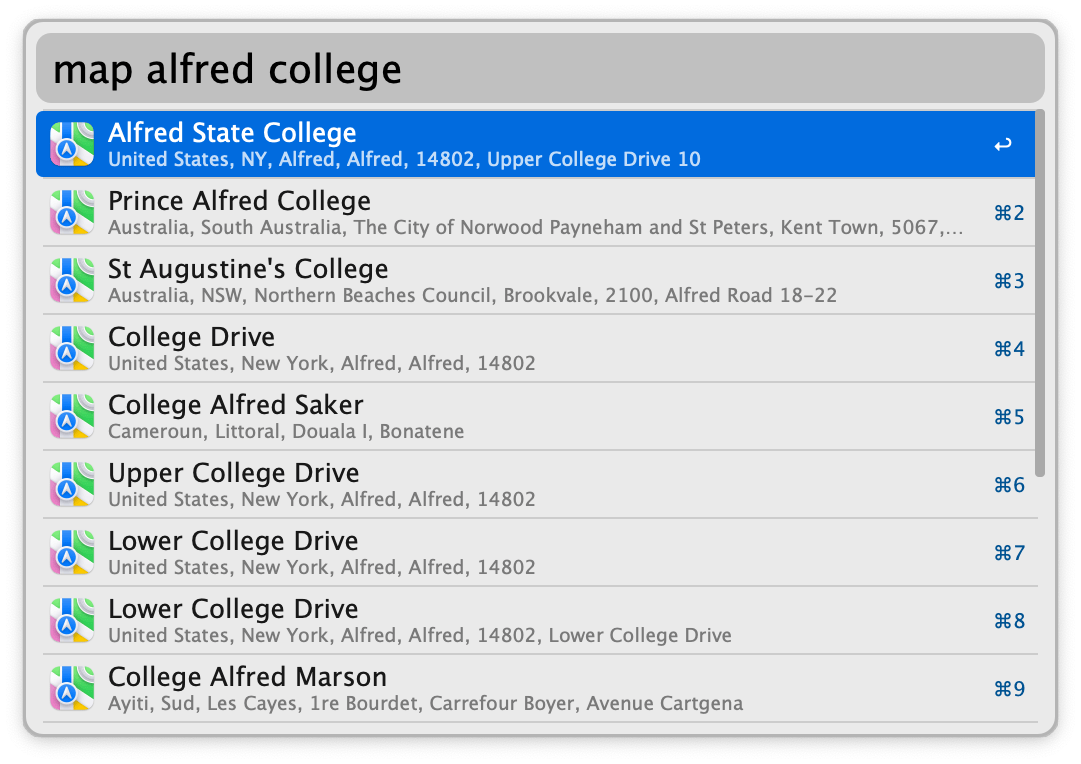Click the Brookvale Alfred Road 18-22 address subtitle
Viewport: 1081px width, 764px height.
pos(472,295)
